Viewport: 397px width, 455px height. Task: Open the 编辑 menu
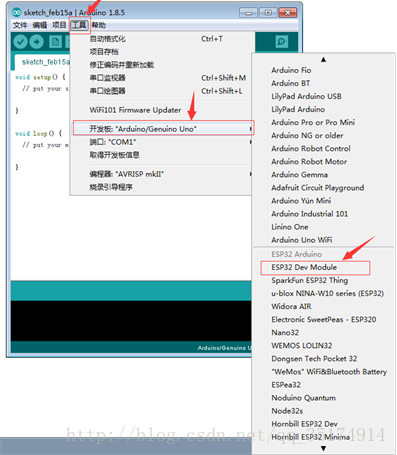tap(40, 25)
